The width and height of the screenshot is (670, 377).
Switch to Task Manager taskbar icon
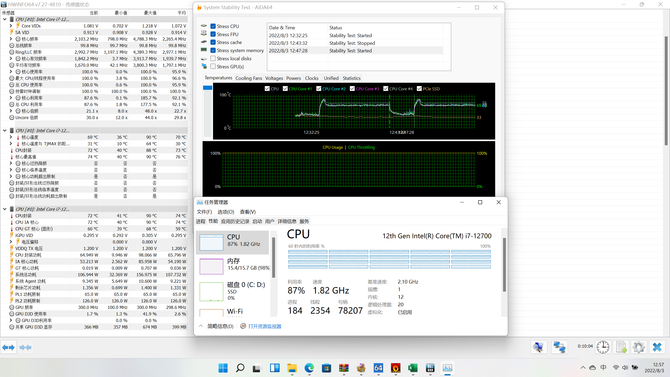coord(447,368)
